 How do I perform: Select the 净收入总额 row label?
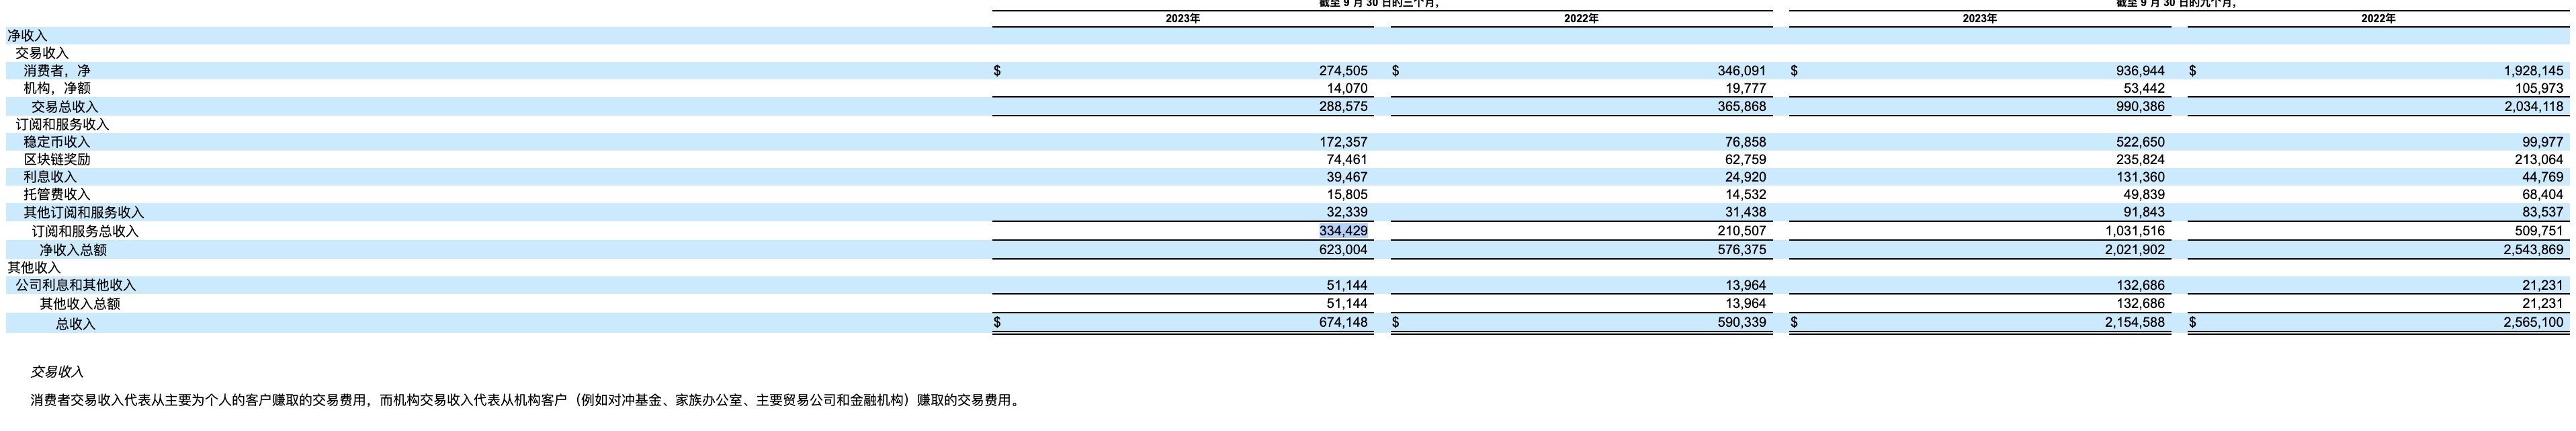tap(73, 250)
